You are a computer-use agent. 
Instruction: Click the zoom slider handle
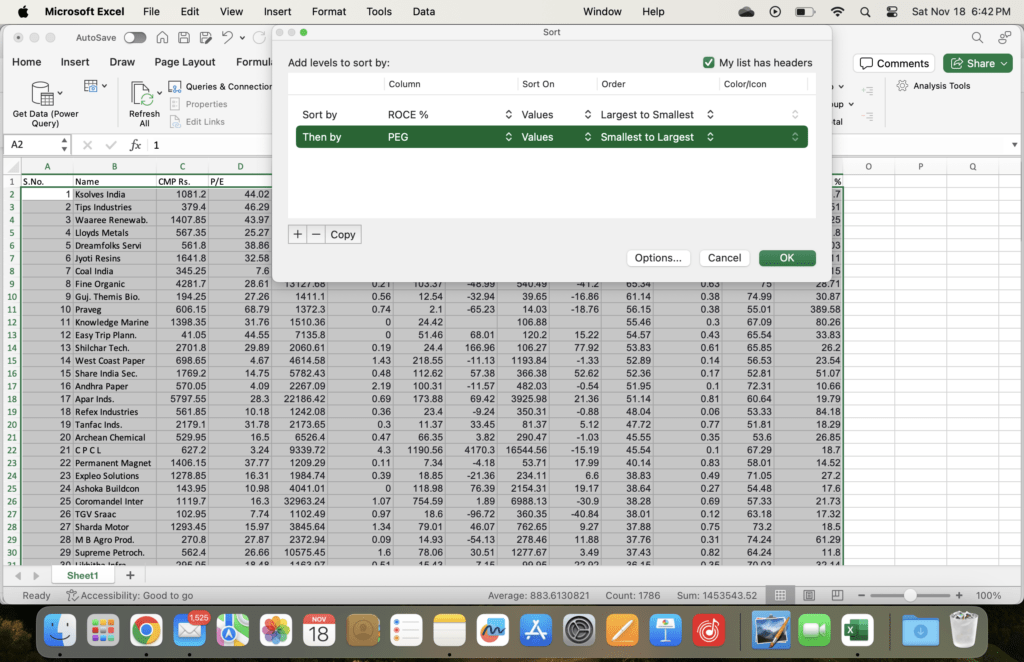tap(910, 595)
